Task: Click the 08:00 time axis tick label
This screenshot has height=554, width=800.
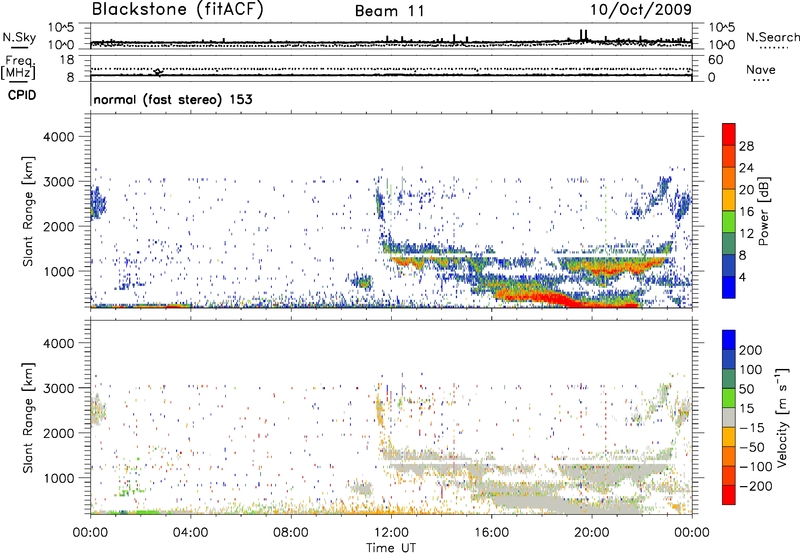Action: pos(291,533)
